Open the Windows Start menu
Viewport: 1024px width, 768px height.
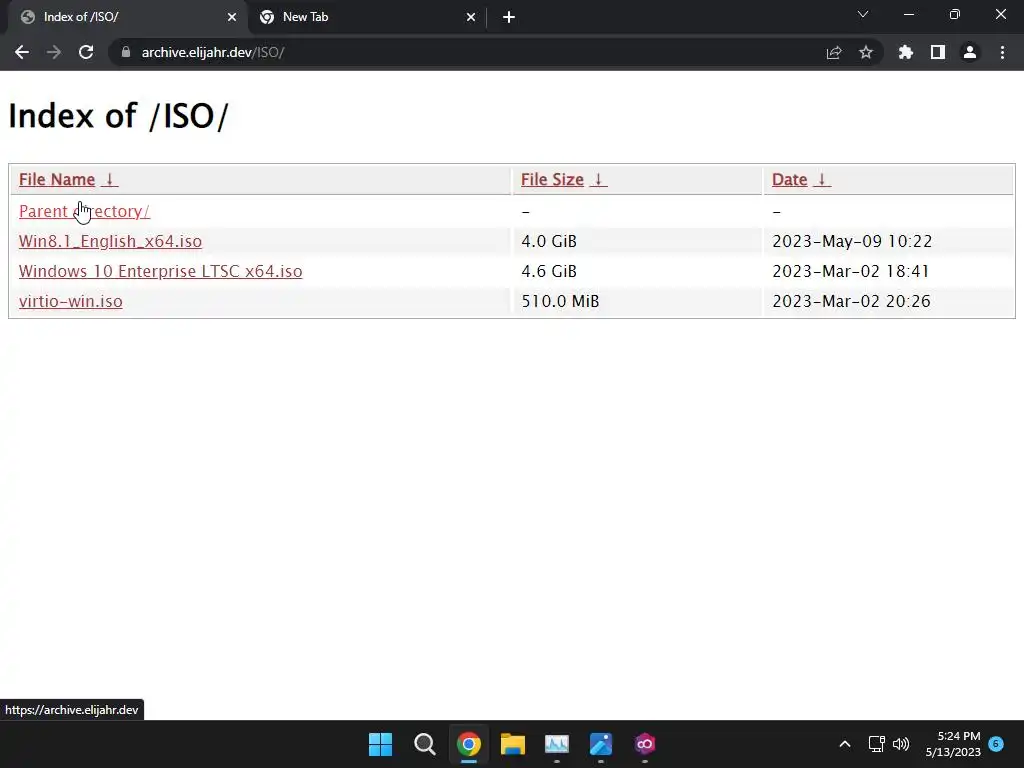click(381, 744)
